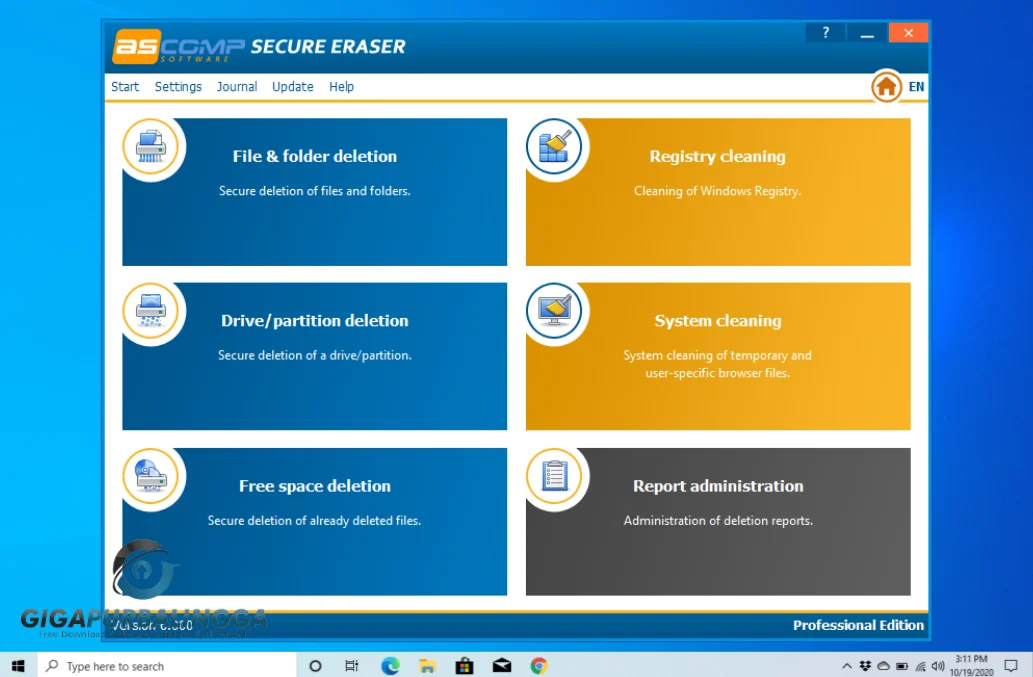The width and height of the screenshot is (1033, 677).
Task: Open File & folder deletion tile
Action: click(x=315, y=192)
